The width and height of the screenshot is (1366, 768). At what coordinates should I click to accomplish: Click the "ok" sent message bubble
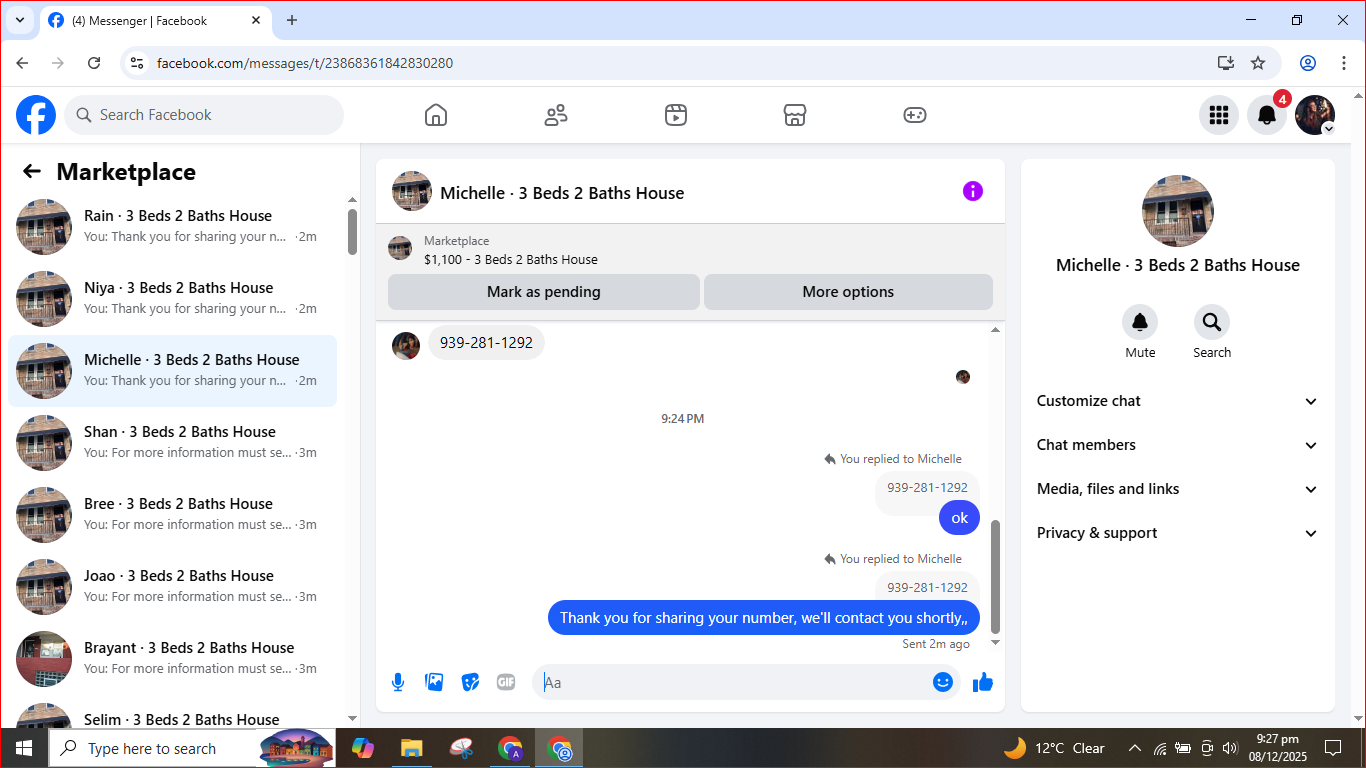959,518
